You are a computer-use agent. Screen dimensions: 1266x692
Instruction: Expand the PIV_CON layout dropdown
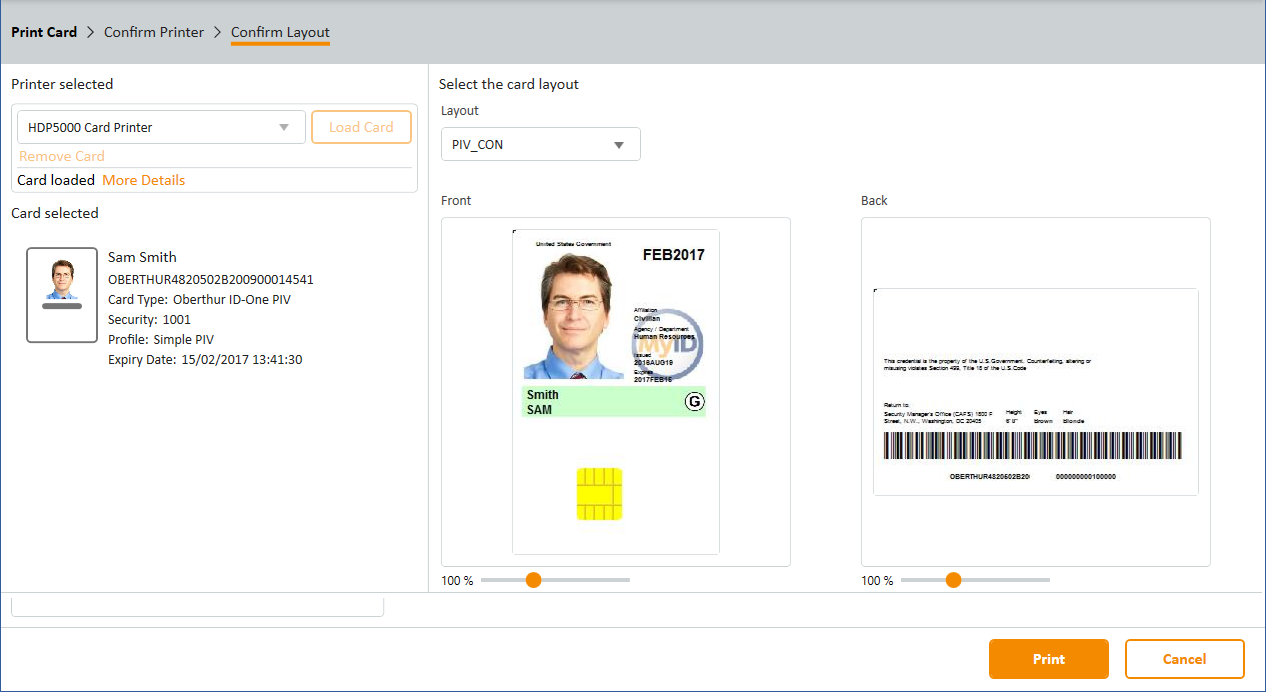pos(540,144)
